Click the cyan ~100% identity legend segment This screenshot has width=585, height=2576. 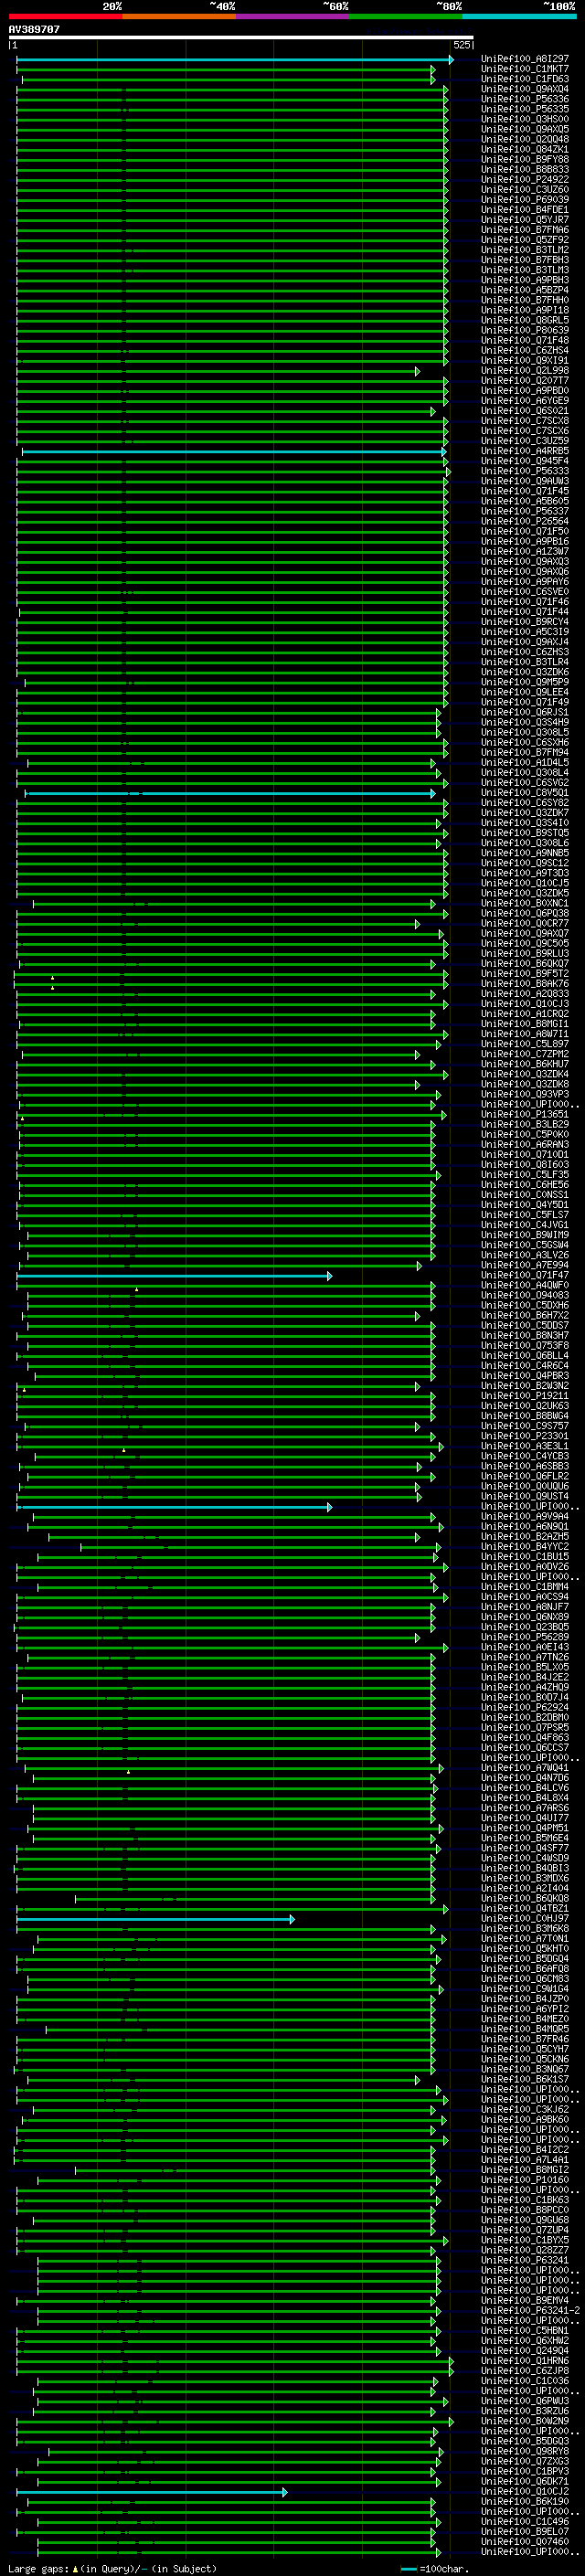click(519, 16)
